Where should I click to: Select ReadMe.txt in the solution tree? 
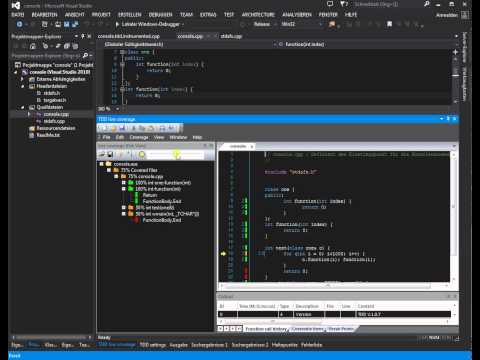click(x=48, y=135)
